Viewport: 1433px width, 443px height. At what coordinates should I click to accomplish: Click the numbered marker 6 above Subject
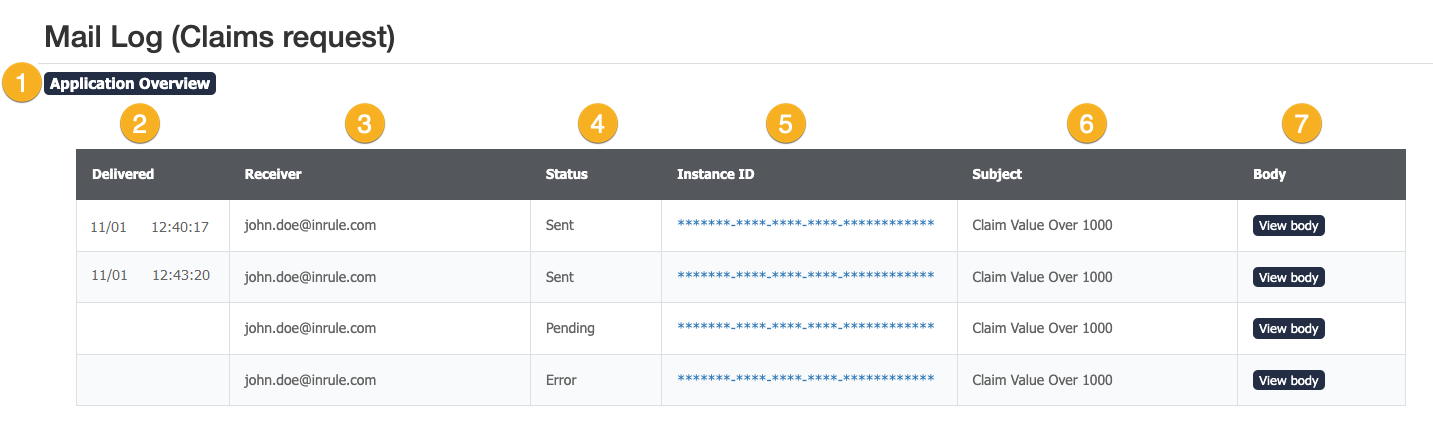1087,123
